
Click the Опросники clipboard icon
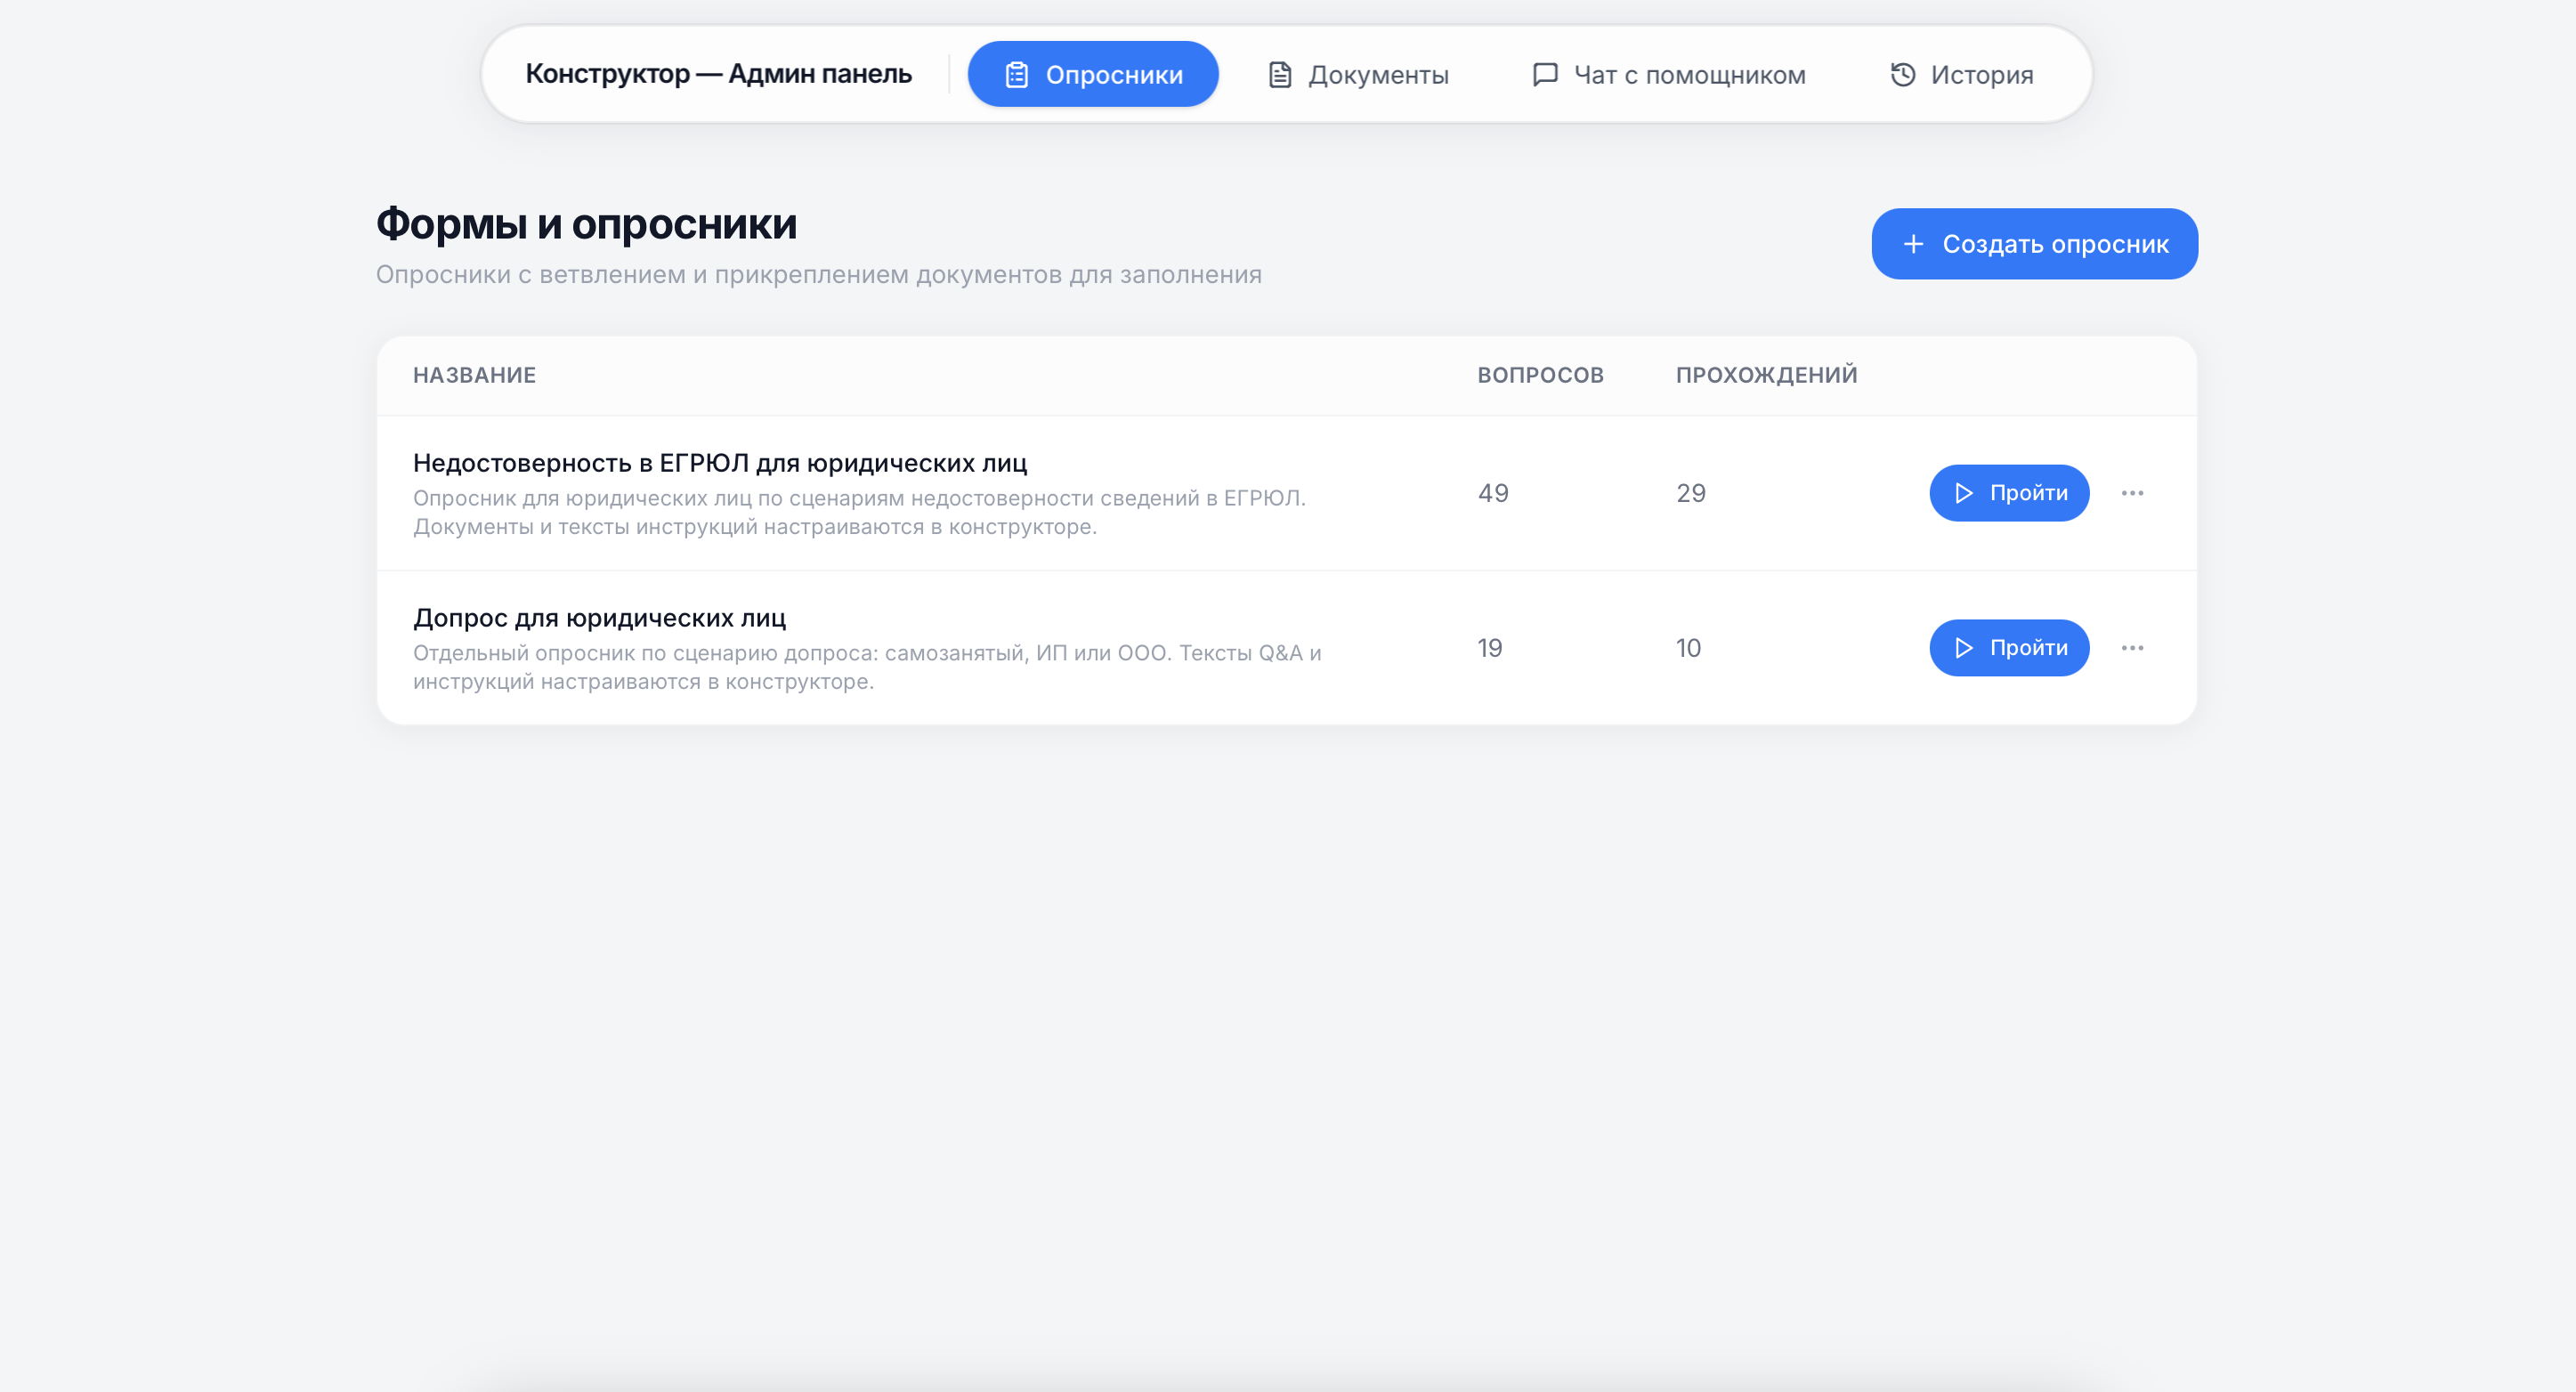(x=1016, y=75)
